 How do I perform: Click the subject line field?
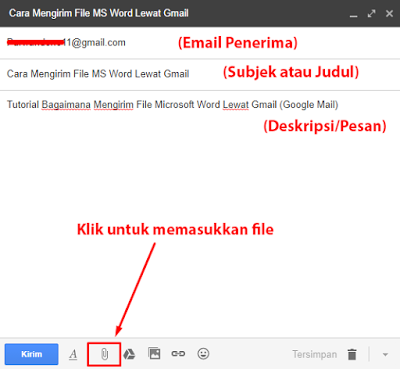point(200,74)
